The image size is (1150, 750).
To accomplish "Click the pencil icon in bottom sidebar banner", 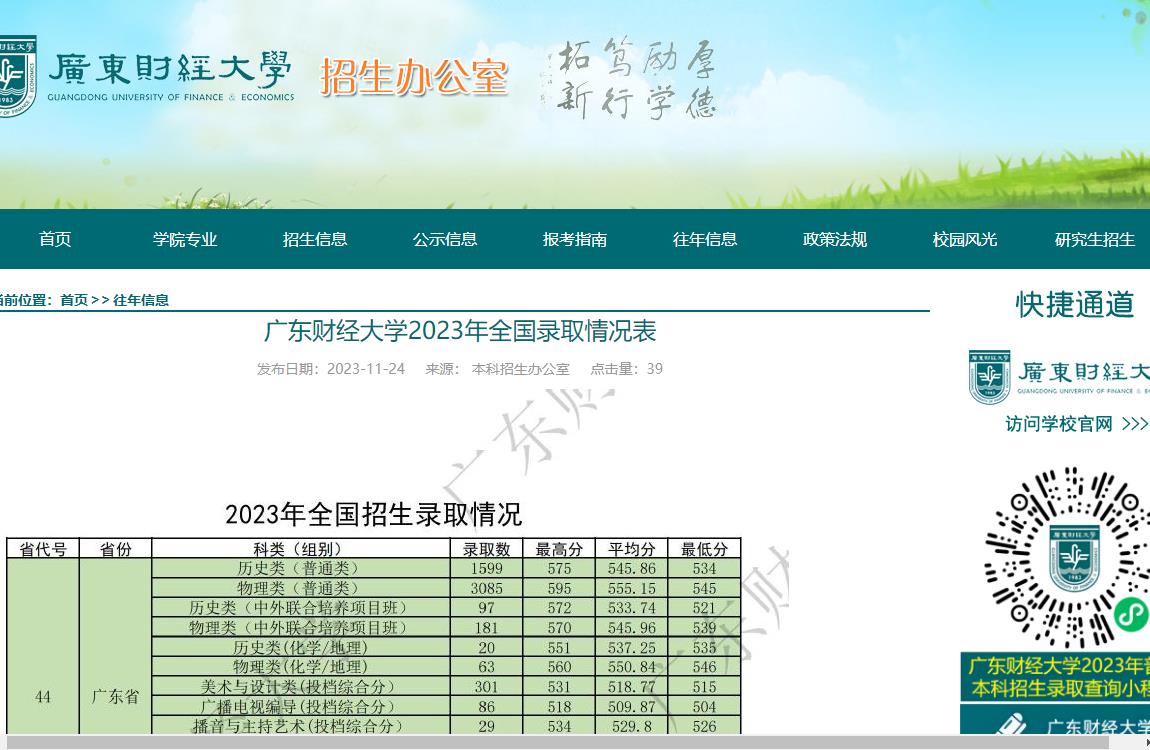I will click(1011, 725).
